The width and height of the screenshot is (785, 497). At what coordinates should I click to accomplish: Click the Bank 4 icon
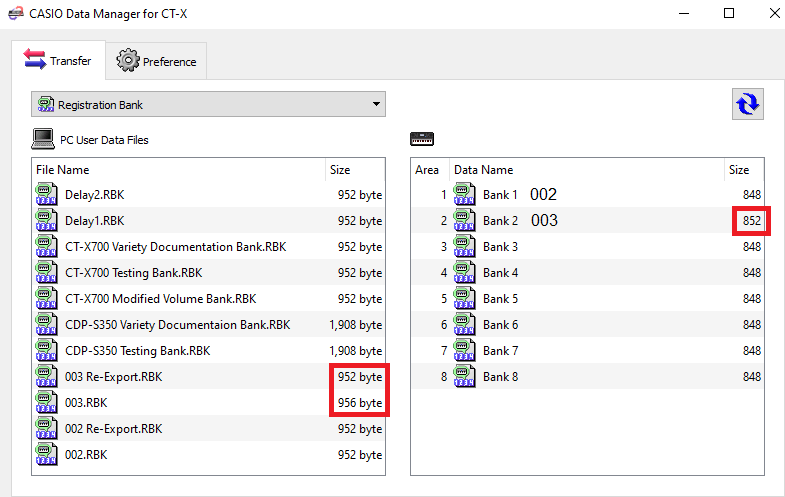pyautogui.click(x=464, y=272)
